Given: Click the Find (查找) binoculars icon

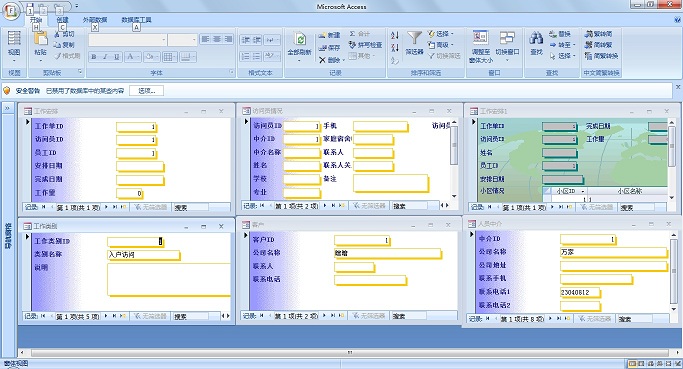Looking at the screenshot, I should click(536, 38).
